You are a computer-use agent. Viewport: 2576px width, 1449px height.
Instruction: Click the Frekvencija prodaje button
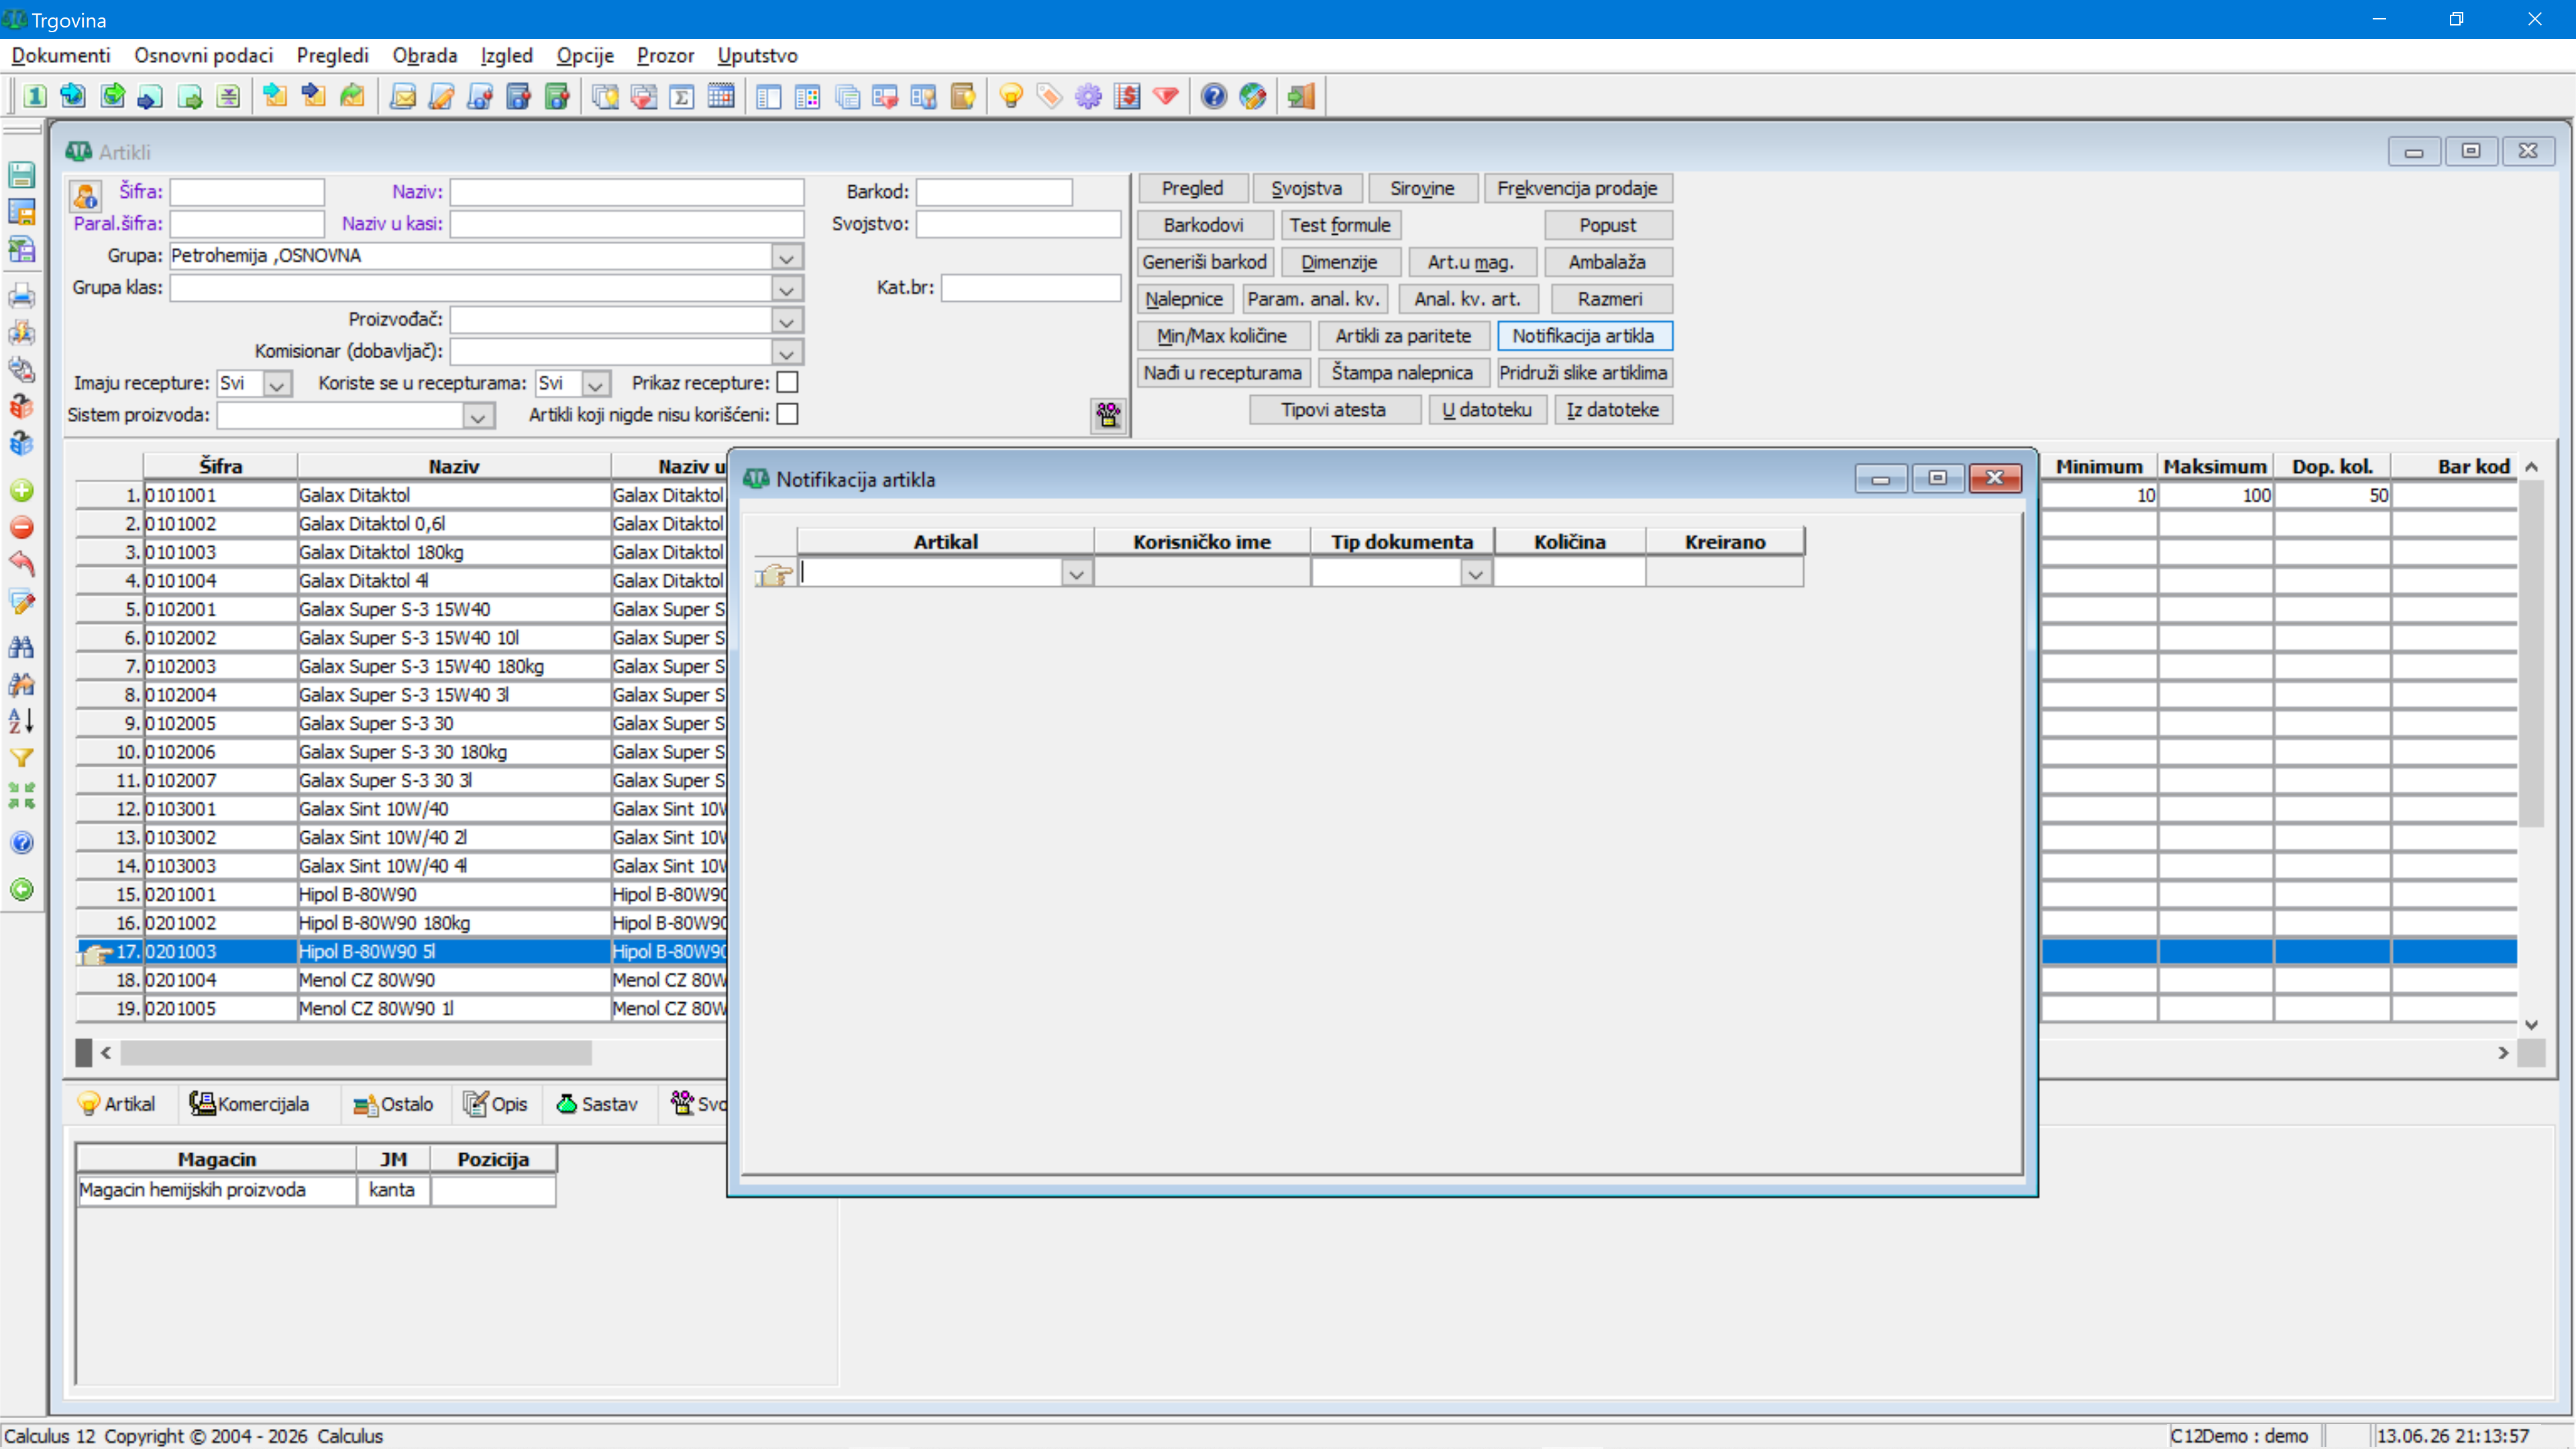click(1577, 188)
